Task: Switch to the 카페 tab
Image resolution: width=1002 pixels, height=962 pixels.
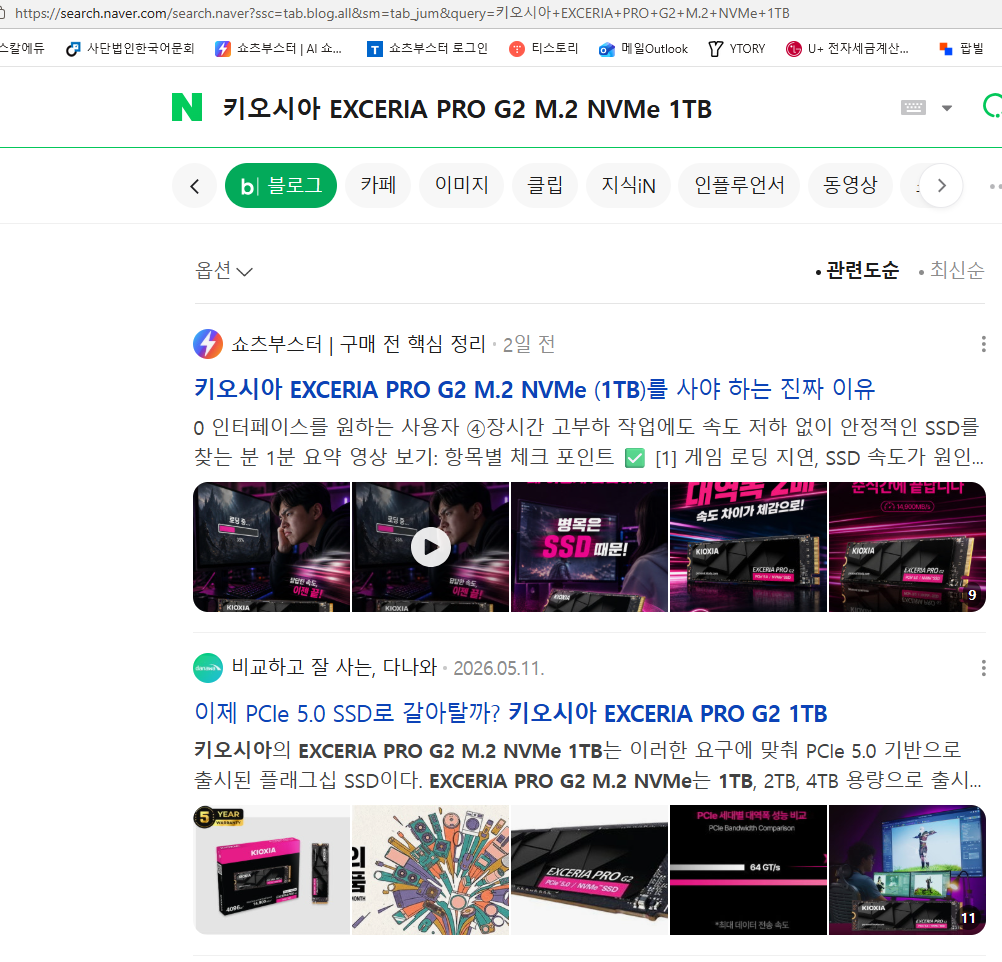Action: pyautogui.click(x=378, y=186)
